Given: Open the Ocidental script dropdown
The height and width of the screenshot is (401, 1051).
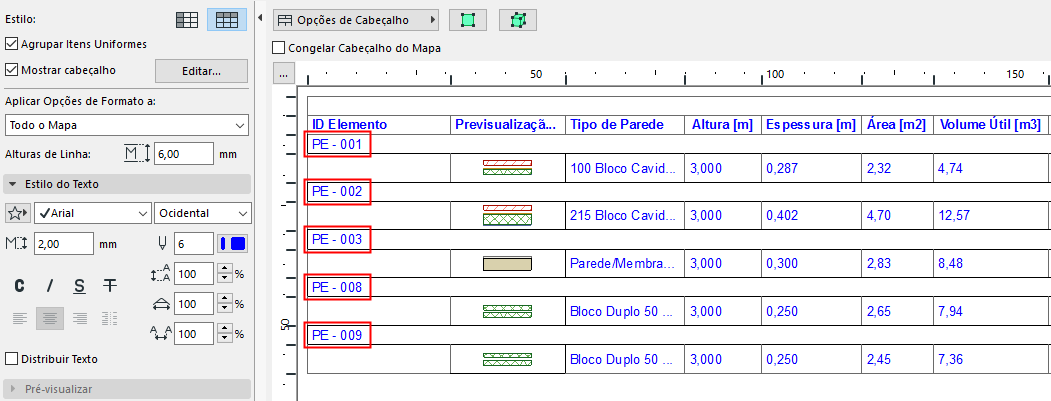Looking at the screenshot, I should pyautogui.click(x=202, y=213).
